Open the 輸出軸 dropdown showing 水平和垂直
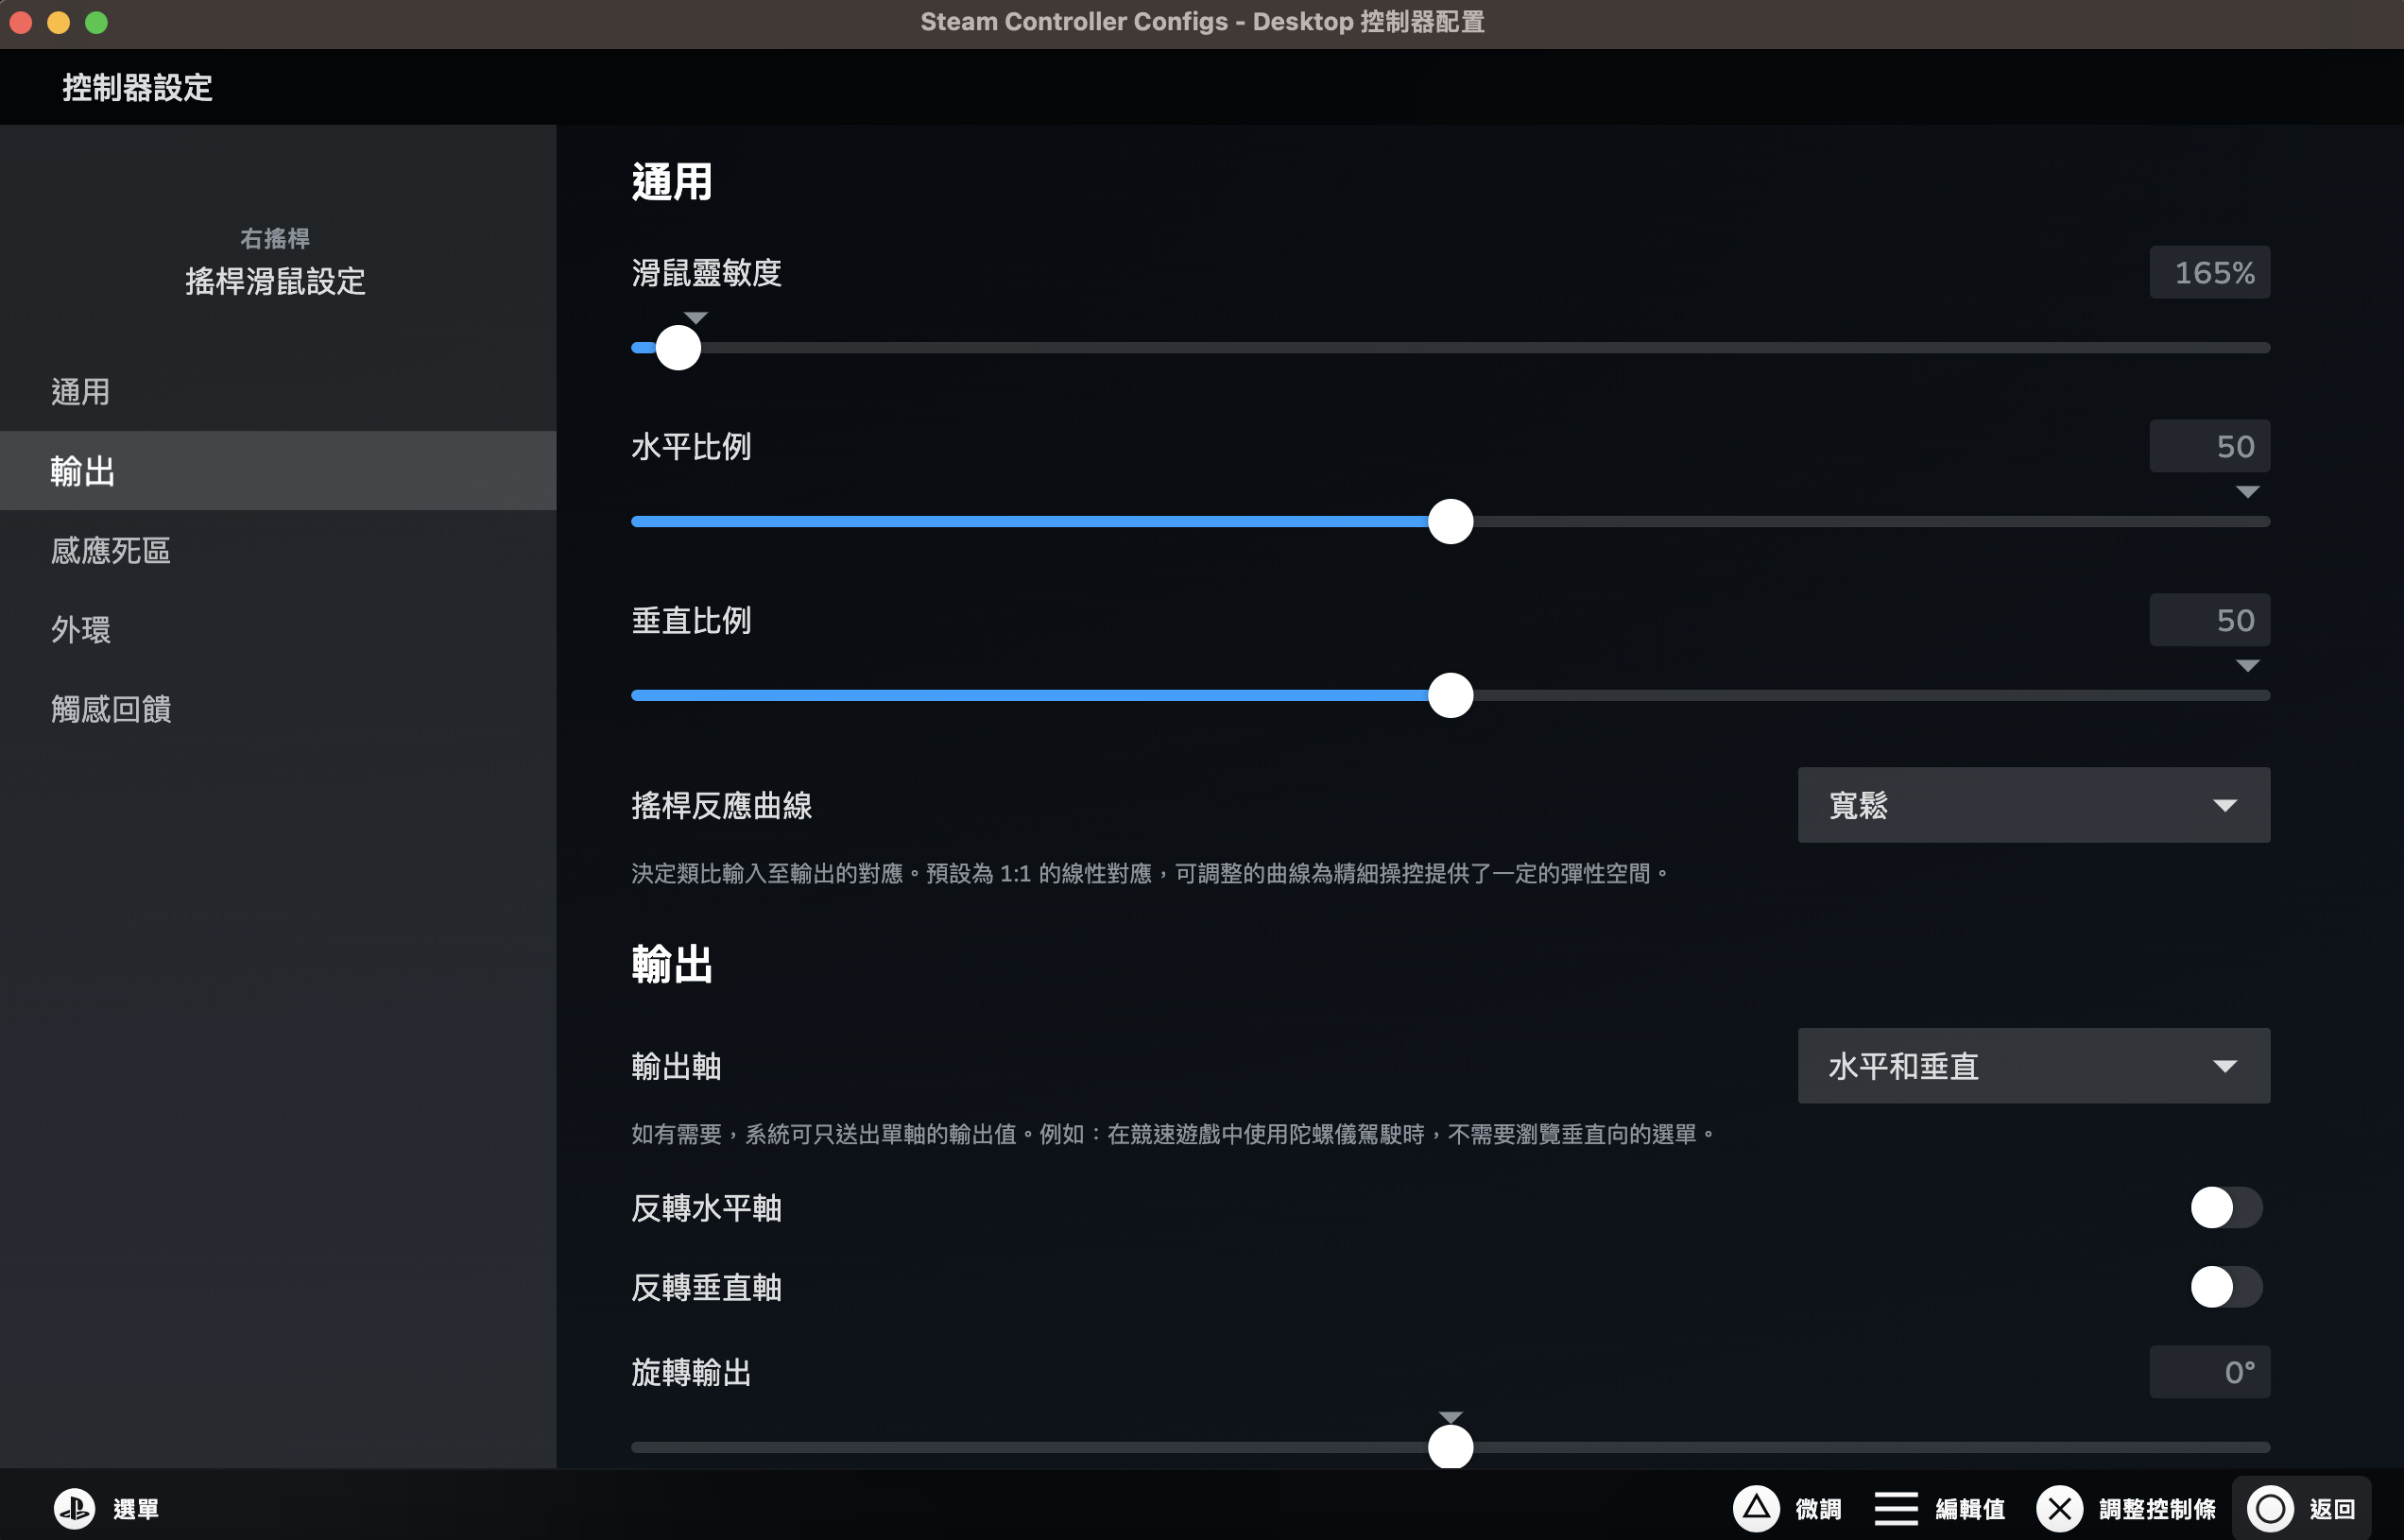The height and width of the screenshot is (1540, 2404). tap(2033, 1066)
